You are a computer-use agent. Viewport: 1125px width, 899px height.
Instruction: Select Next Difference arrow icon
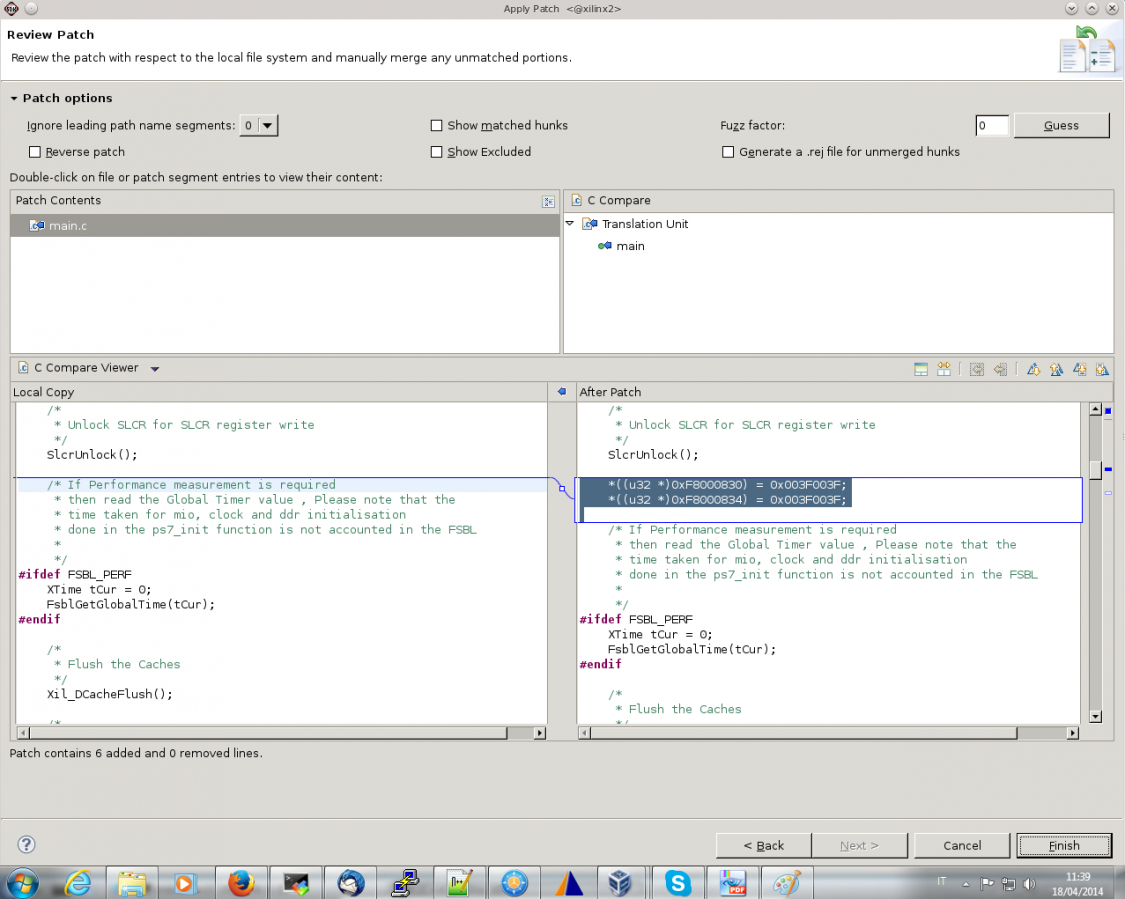1034,369
